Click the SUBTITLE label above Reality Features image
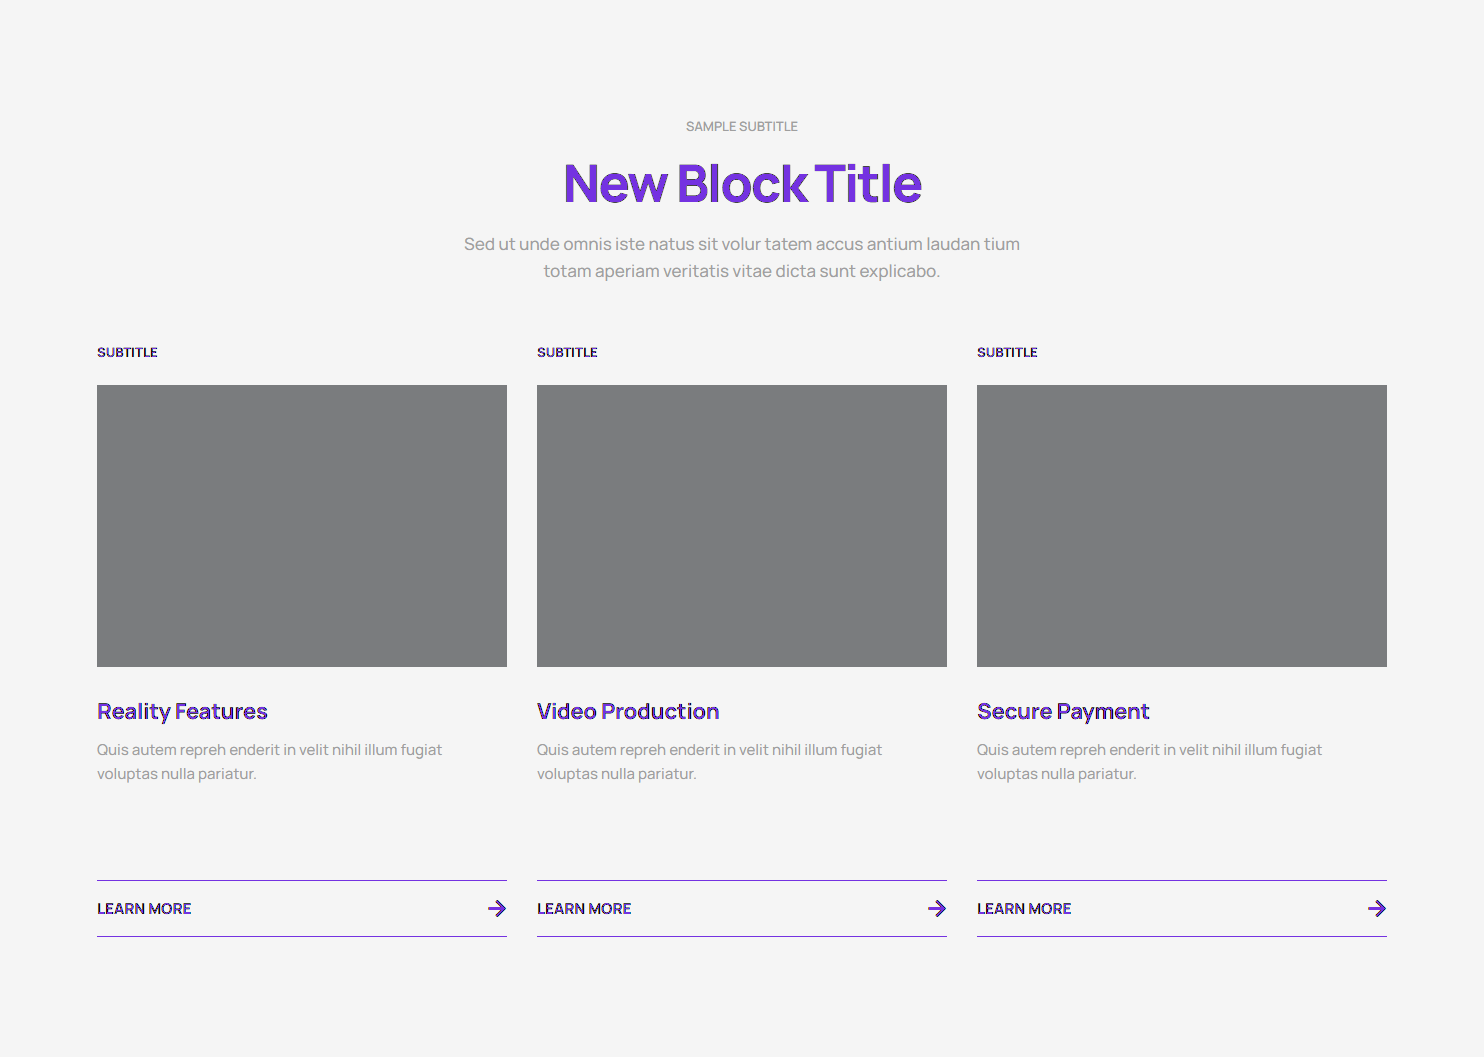The width and height of the screenshot is (1484, 1057). point(127,352)
